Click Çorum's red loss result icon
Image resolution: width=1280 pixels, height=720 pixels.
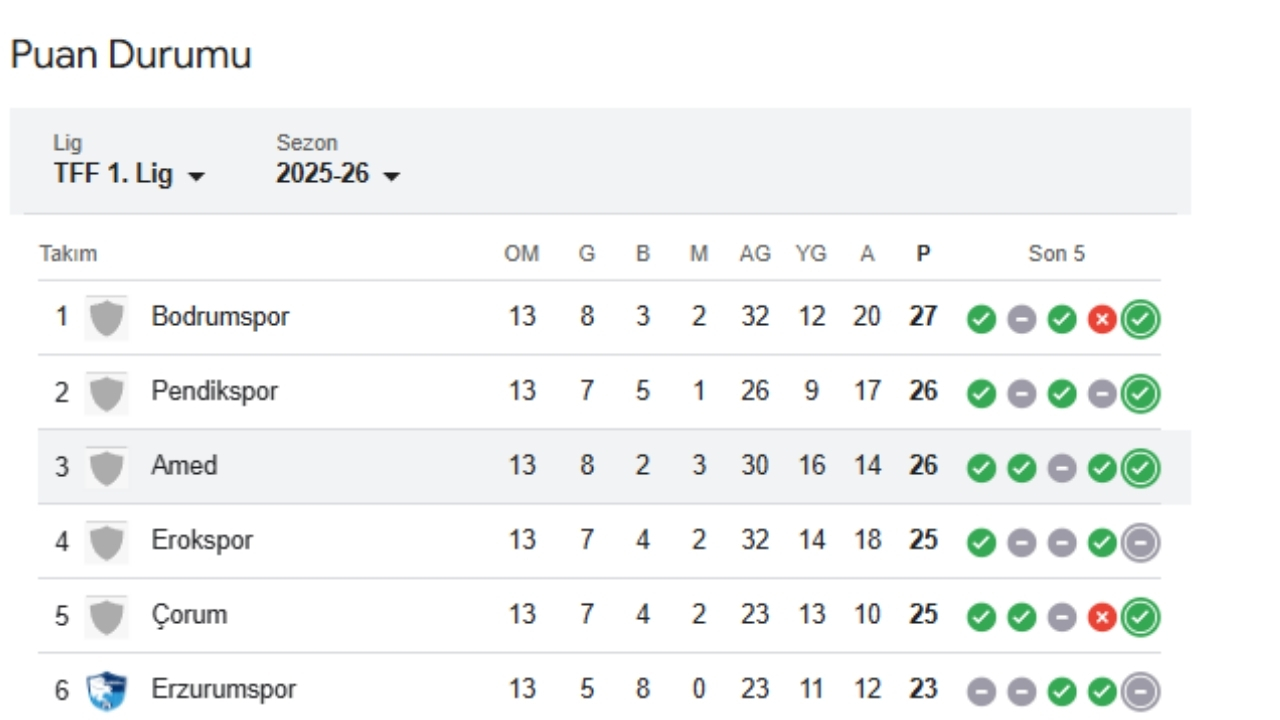tap(1101, 618)
